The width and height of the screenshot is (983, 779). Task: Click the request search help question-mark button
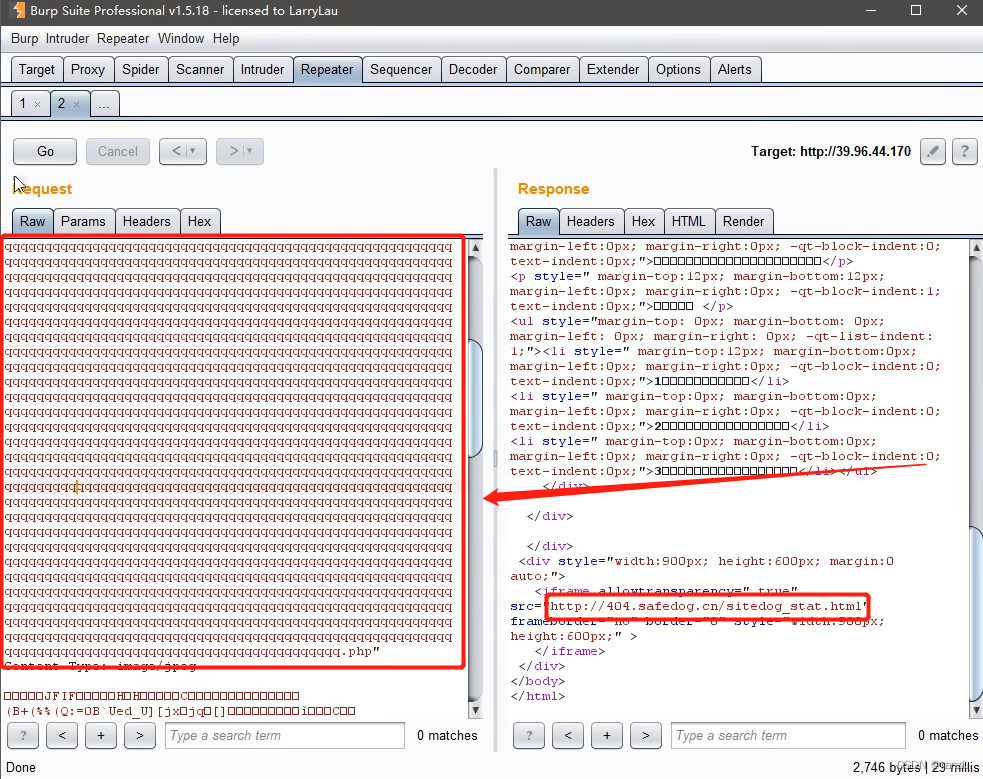[x=23, y=735]
